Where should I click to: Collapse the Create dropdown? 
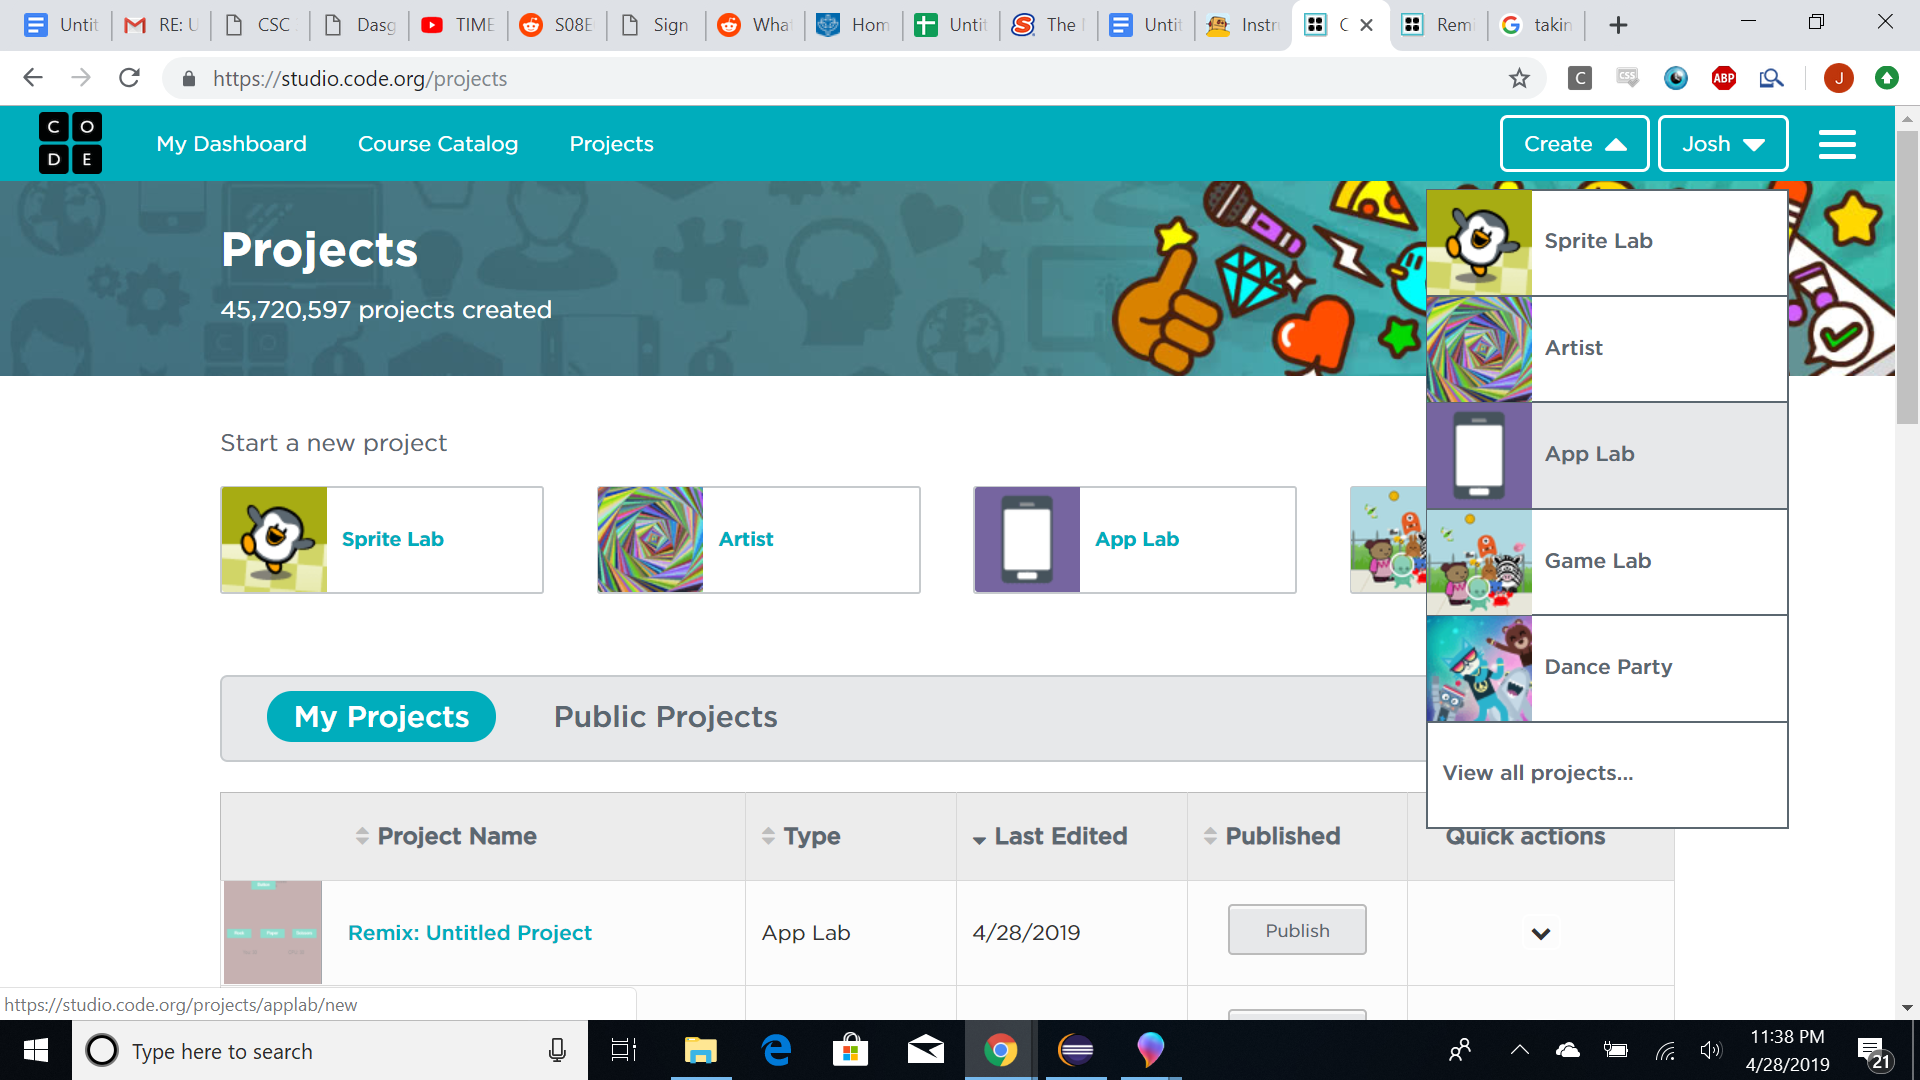[1574, 144]
